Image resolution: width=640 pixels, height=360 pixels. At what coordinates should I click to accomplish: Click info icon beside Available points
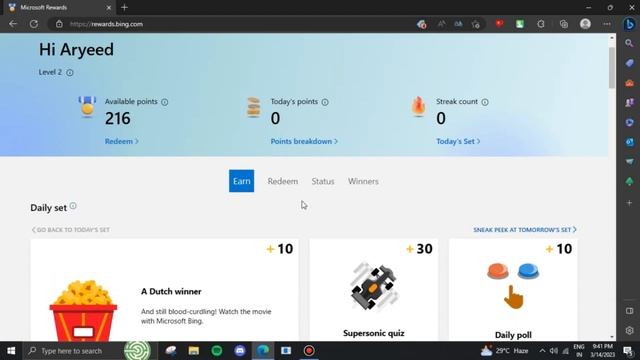pos(164,102)
